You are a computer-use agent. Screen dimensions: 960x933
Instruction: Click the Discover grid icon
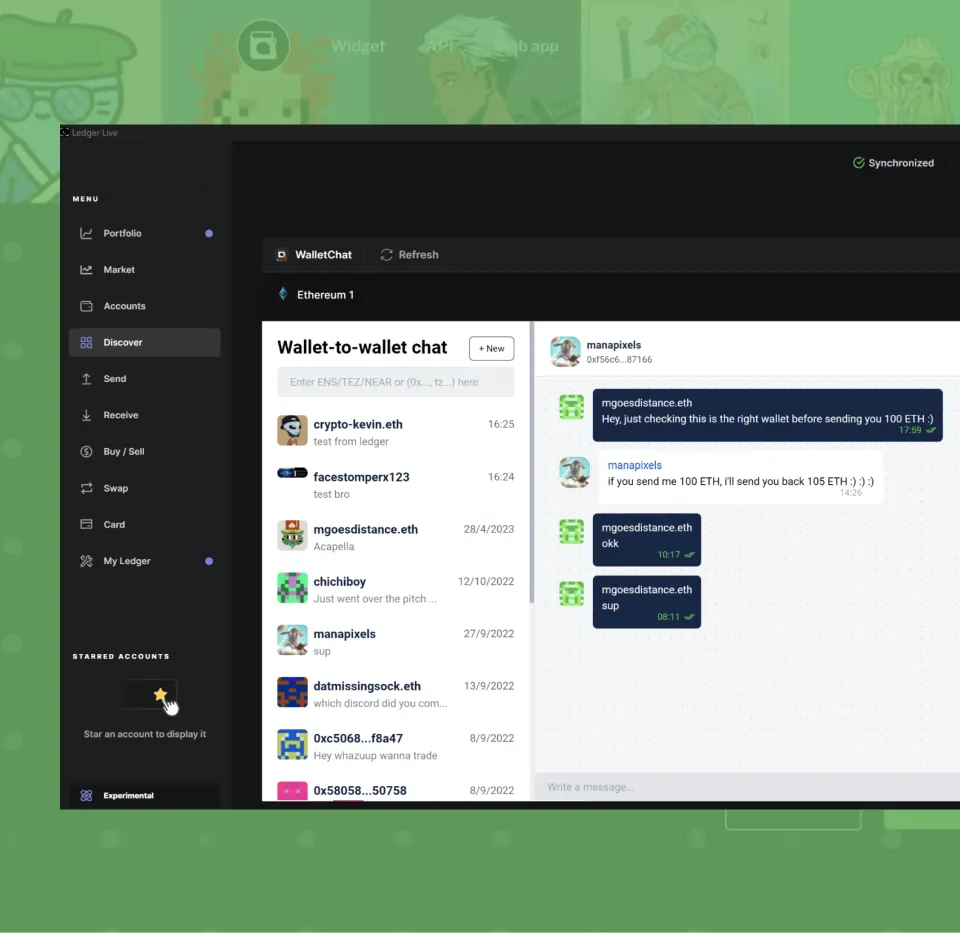click(86, 342)
